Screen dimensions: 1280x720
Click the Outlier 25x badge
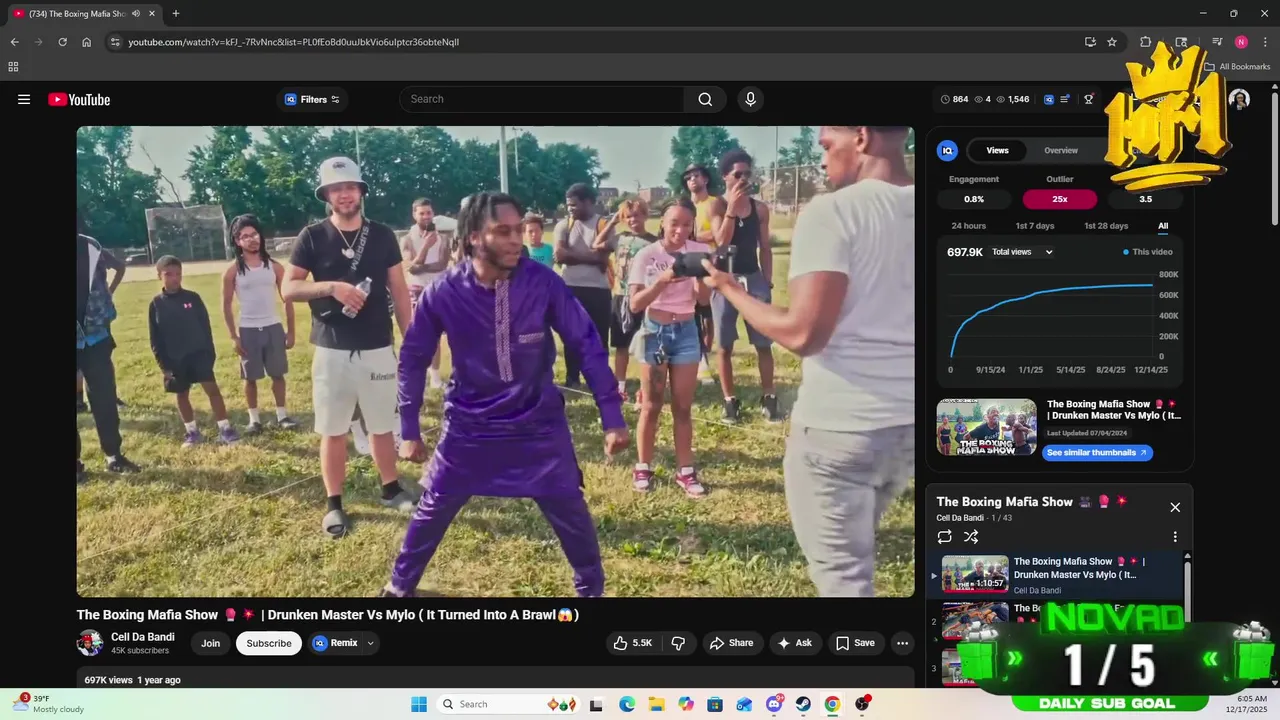(1060, 199)
